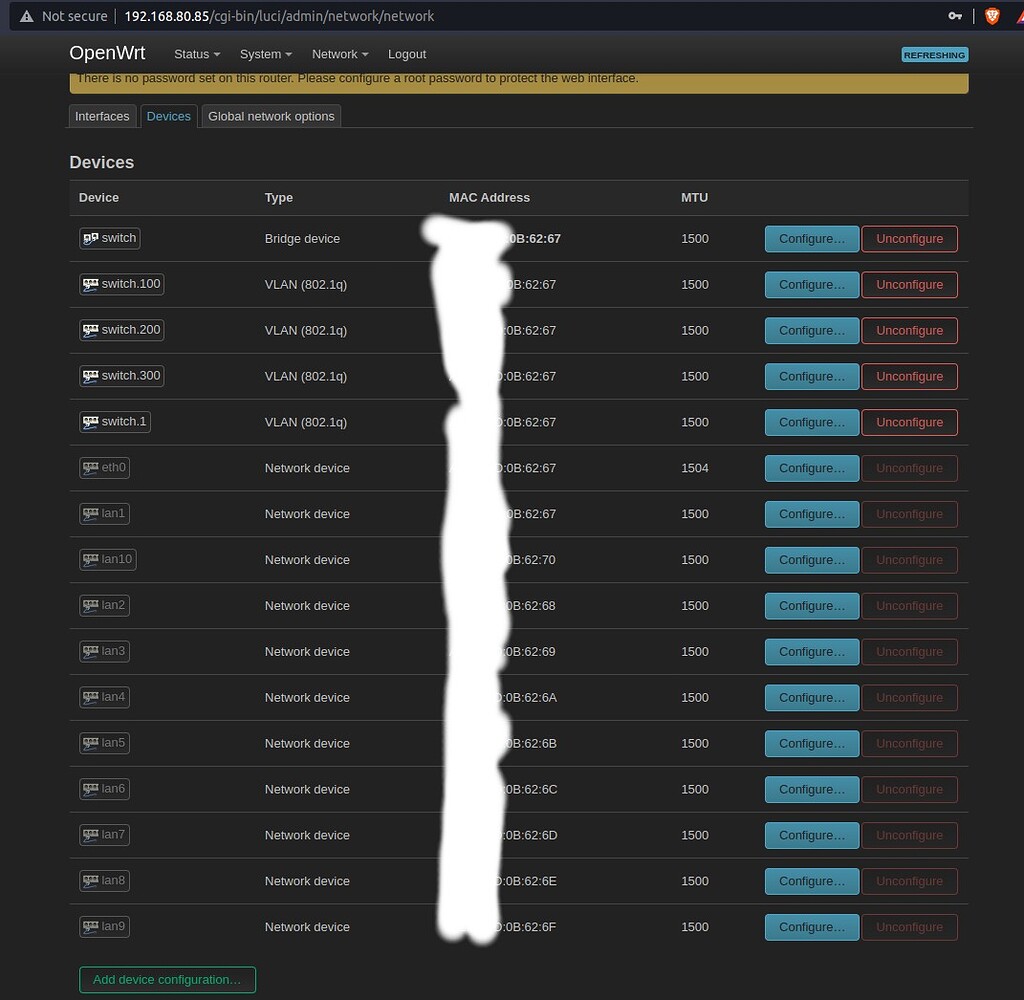1024x1000 pixels.
Task: Open Configure dialog for eth0
Action: (811, 467)
